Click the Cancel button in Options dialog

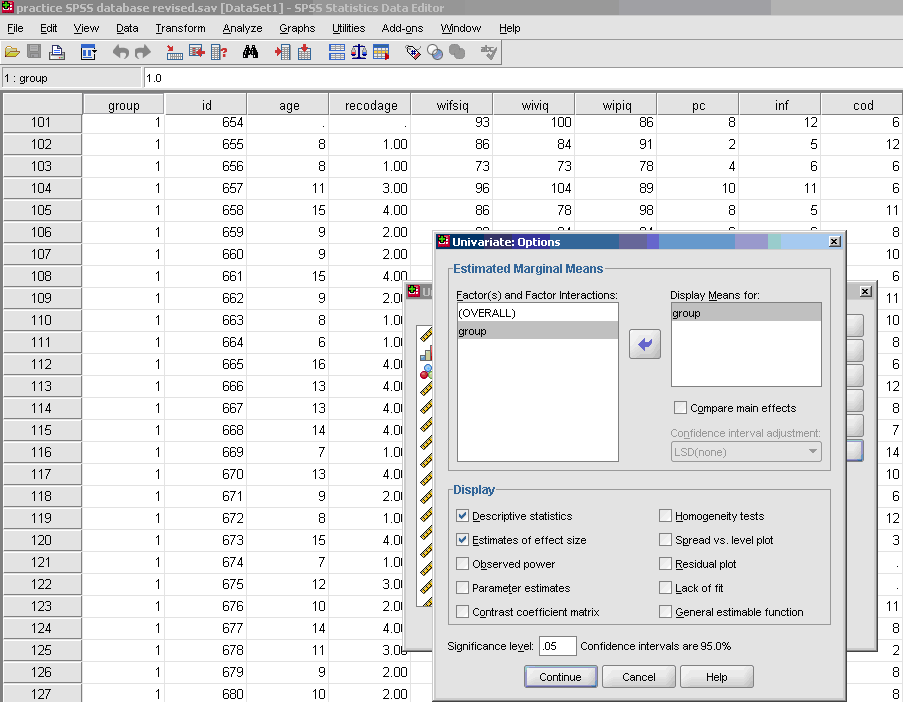pos(639,677)
